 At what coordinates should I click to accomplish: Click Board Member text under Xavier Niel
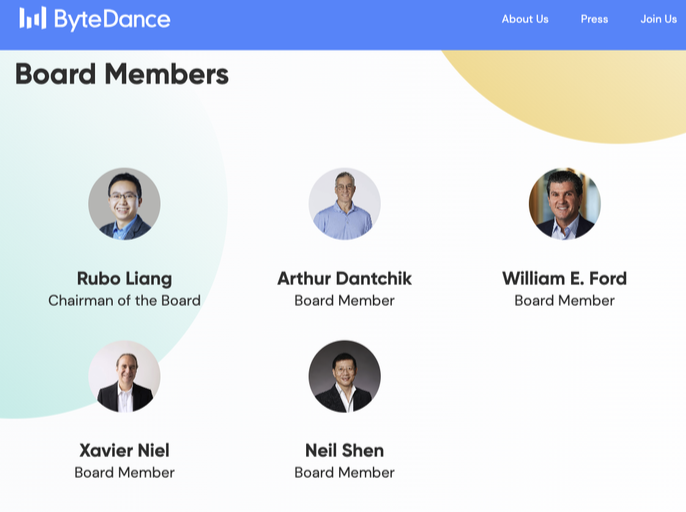click(124, 473)
